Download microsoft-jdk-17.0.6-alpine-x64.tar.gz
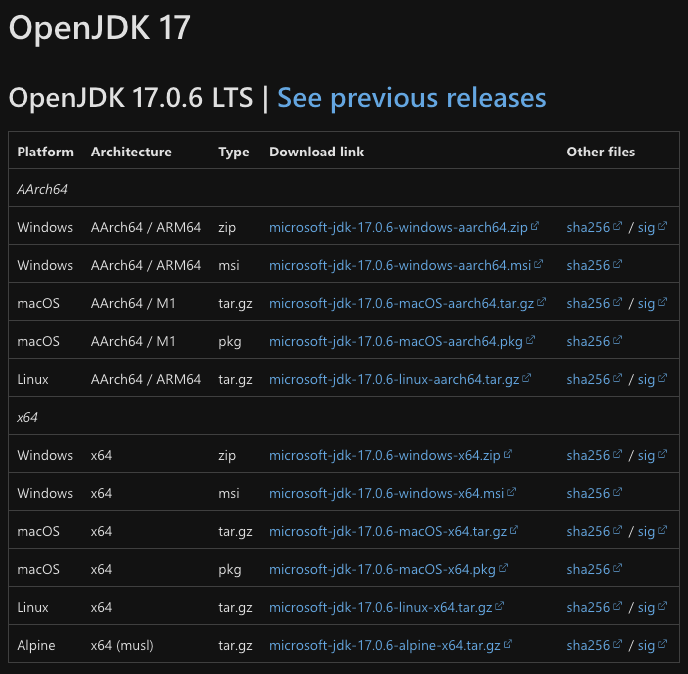 pos(390,645)
